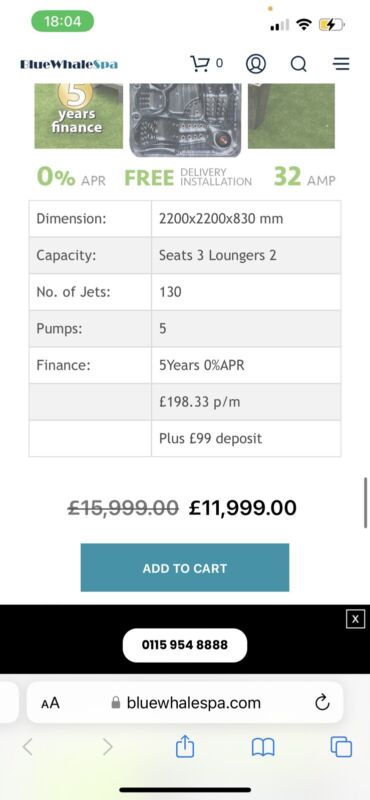Close the black phone banner
Screen dimensions: 370x800
tap(355, 619)
